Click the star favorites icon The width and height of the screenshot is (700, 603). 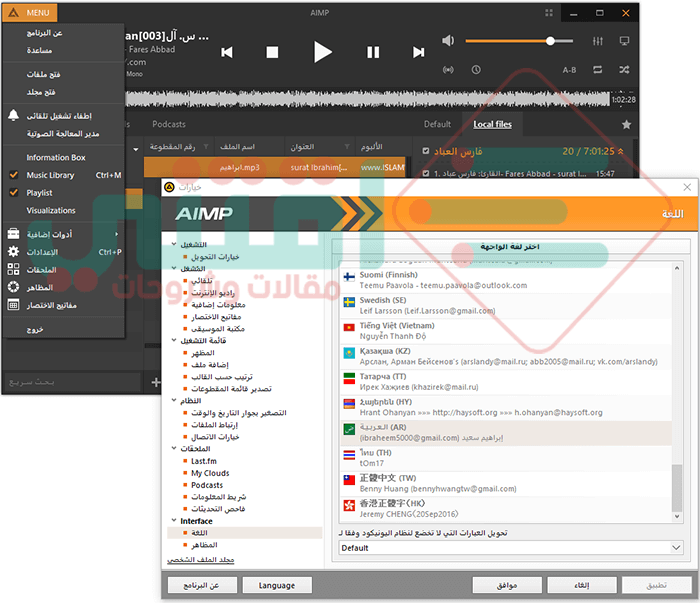626,125
